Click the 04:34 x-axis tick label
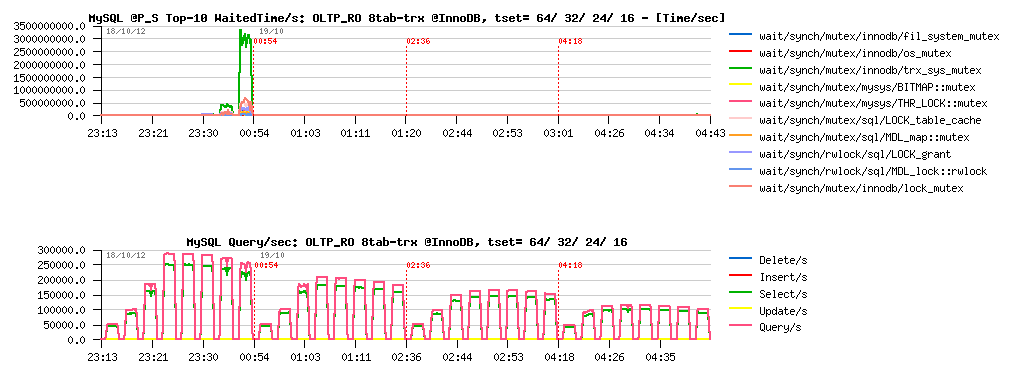 click(x=660, y=134)
